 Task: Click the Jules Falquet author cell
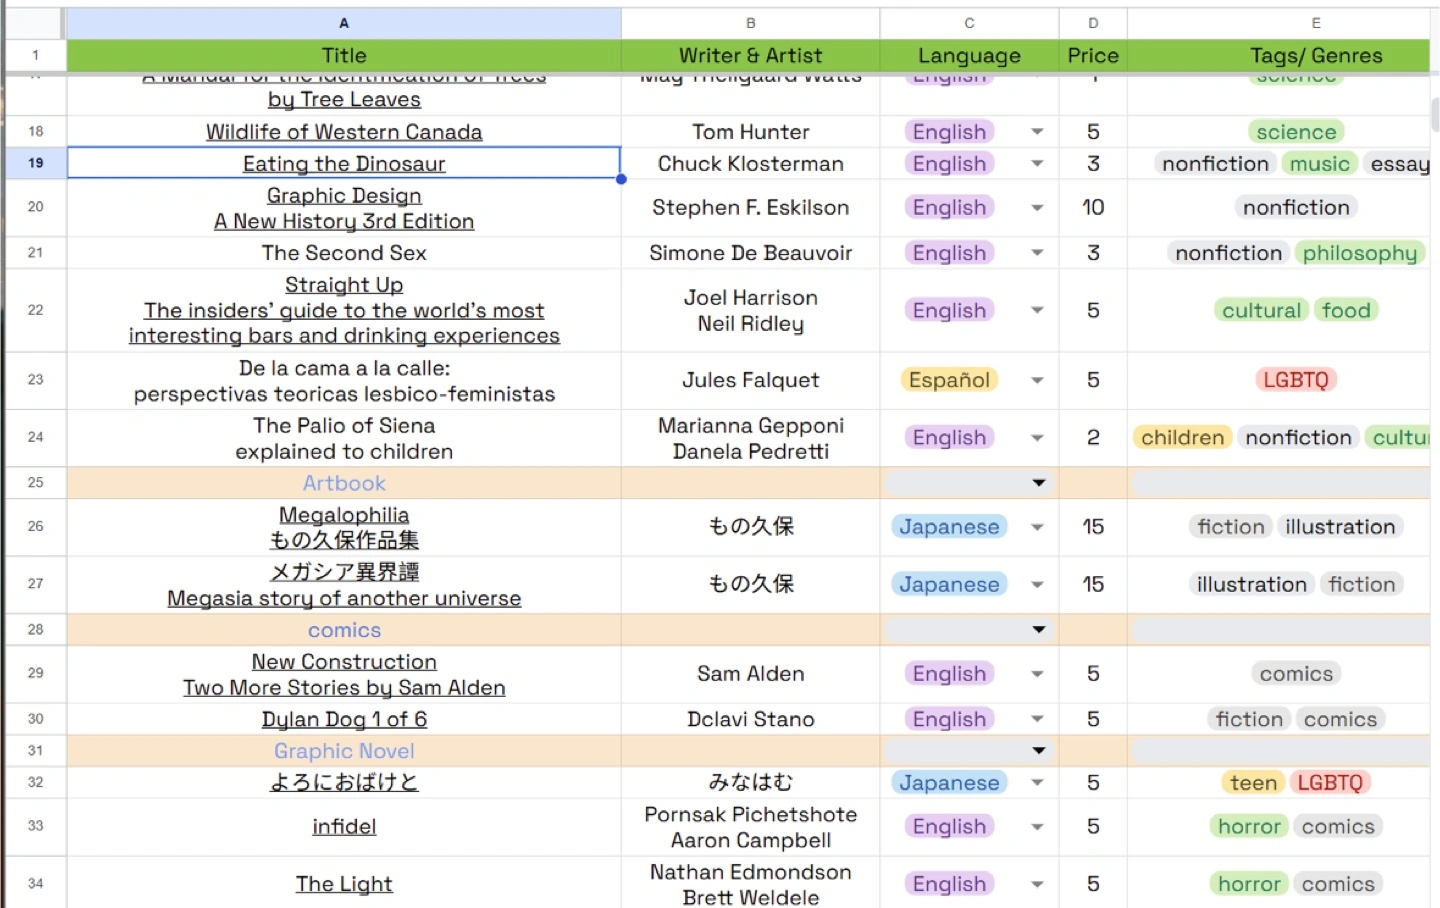tap(751, 381)
